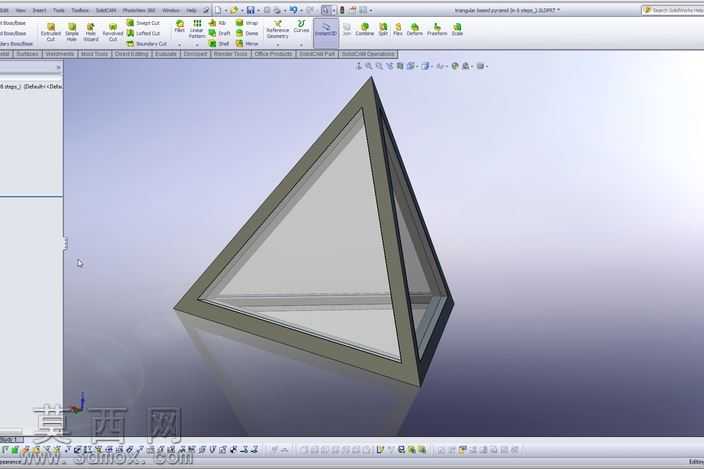Switch to the Direct Editing tab
This screenshot has height=469, width=704.
point(131,54)
